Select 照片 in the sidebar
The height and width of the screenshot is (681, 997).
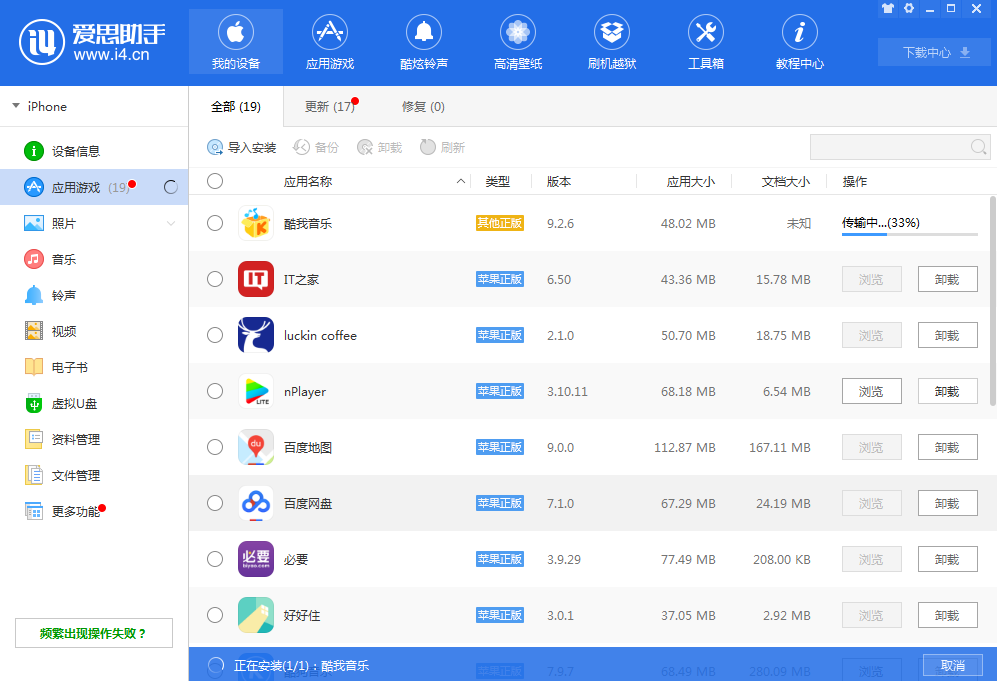point(94,223)
